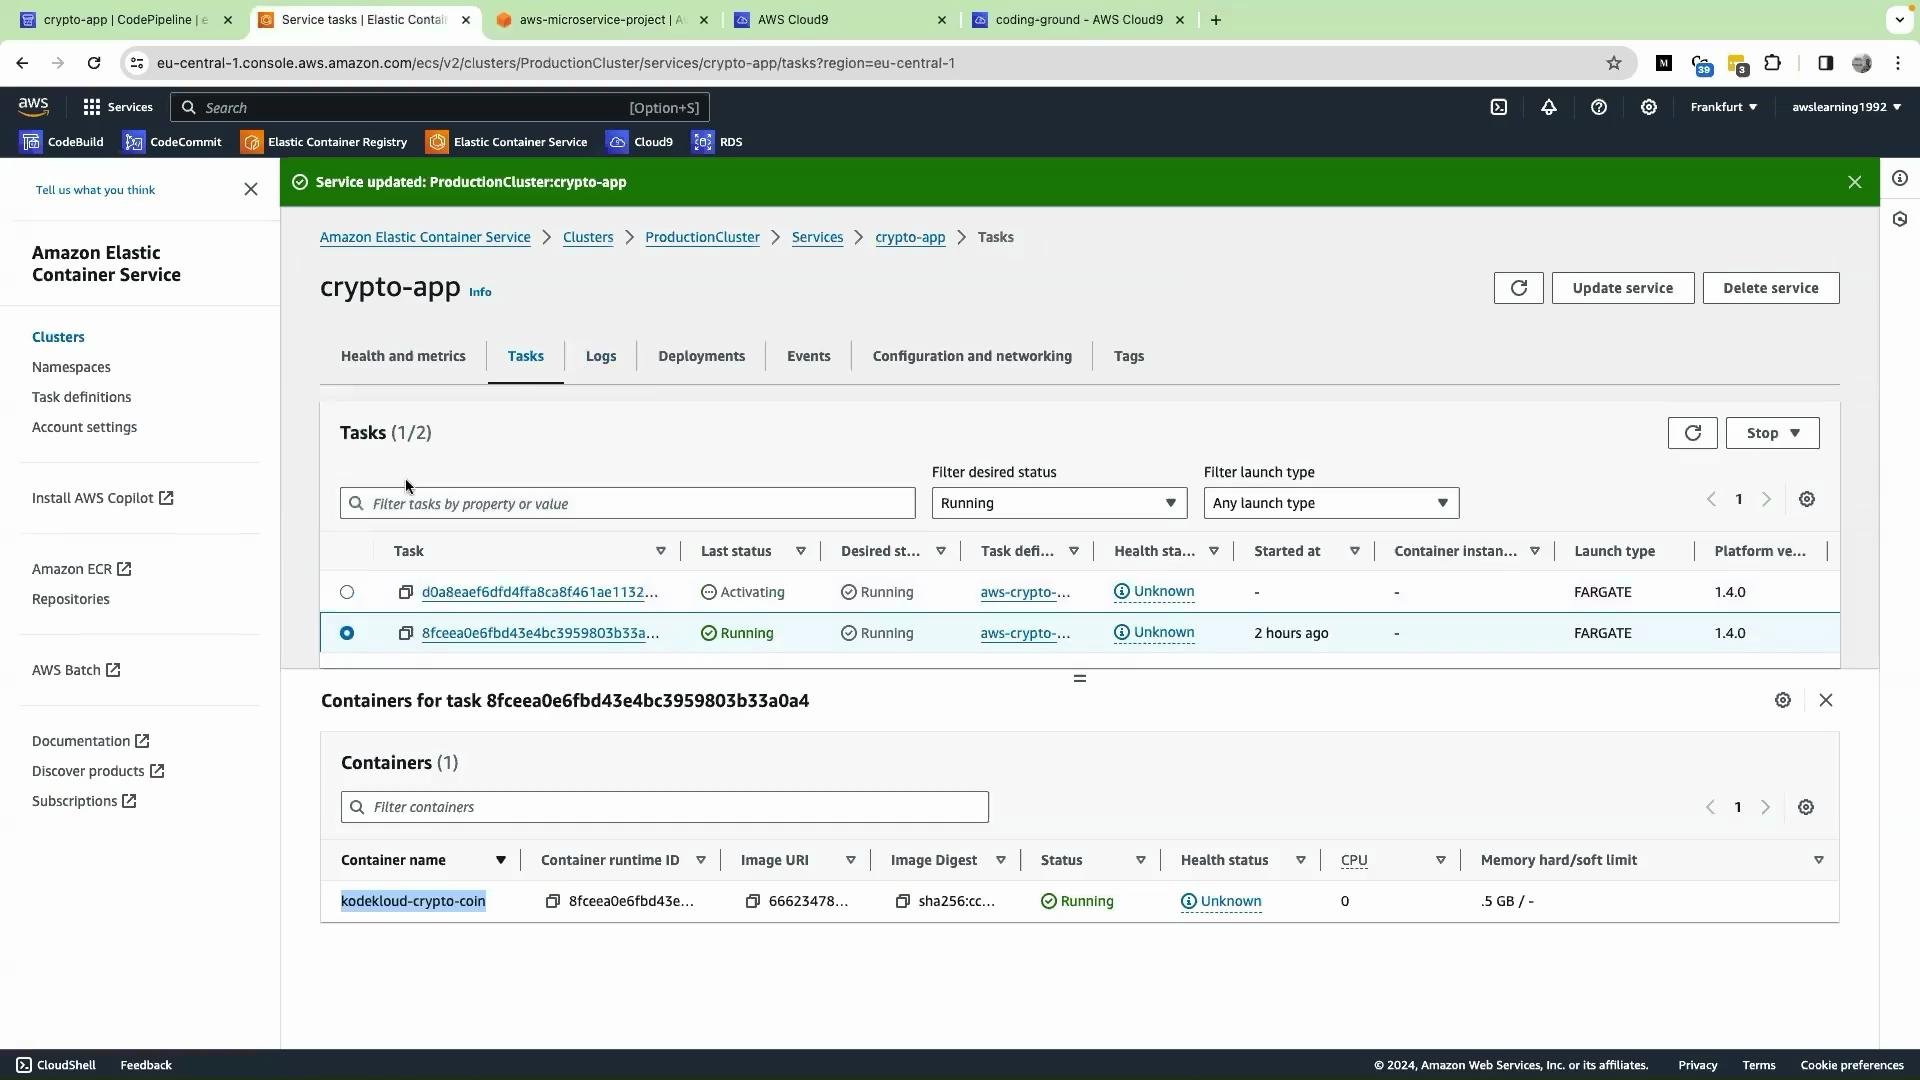Open the help question mark icon
Viewport: 1920px width, 1080px height.
tap(1598, 107)
